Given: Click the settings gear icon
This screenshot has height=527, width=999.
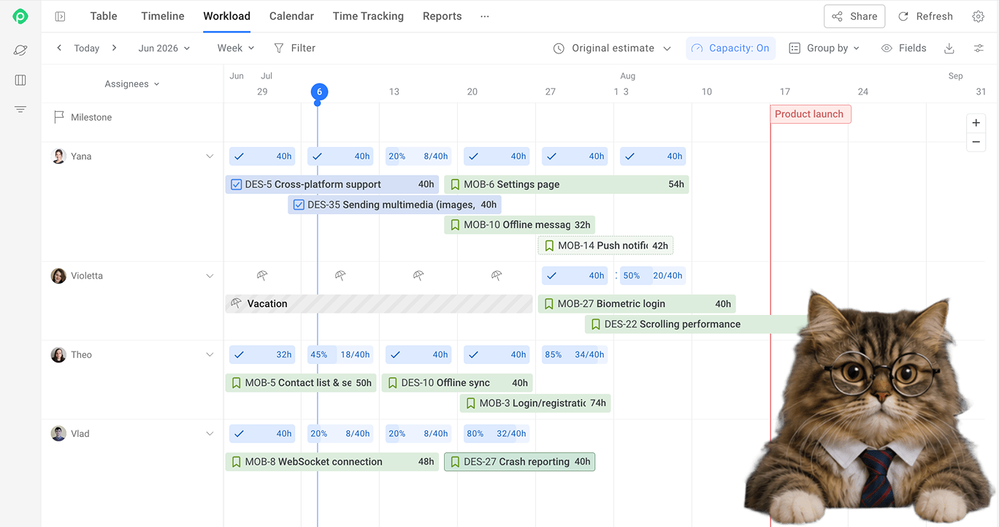Looking at the screenshot, I should click(978, 17).
